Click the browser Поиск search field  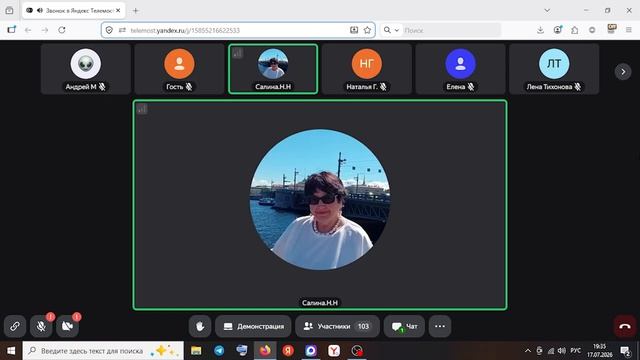tap(451, 30)
